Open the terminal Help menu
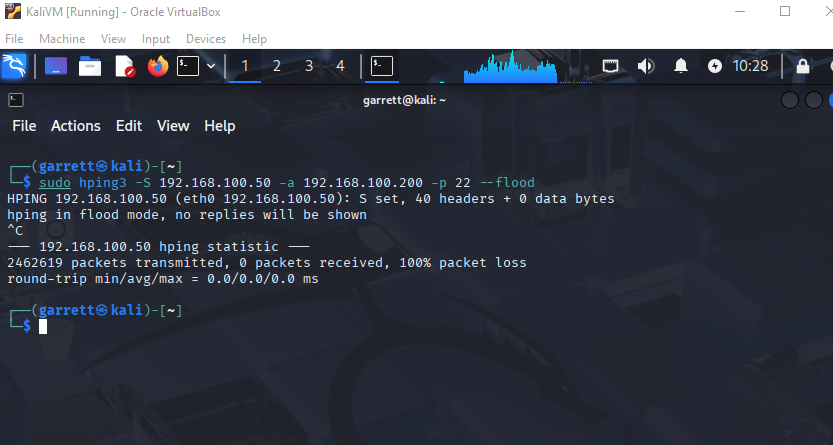833x445 pixels. tap(220, 126)
